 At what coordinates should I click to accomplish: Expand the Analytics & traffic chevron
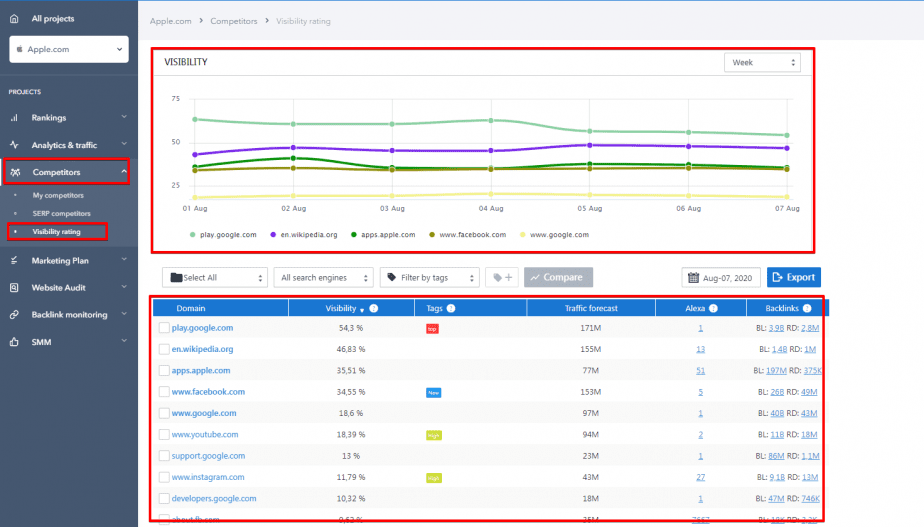click(x=124, y=144)
